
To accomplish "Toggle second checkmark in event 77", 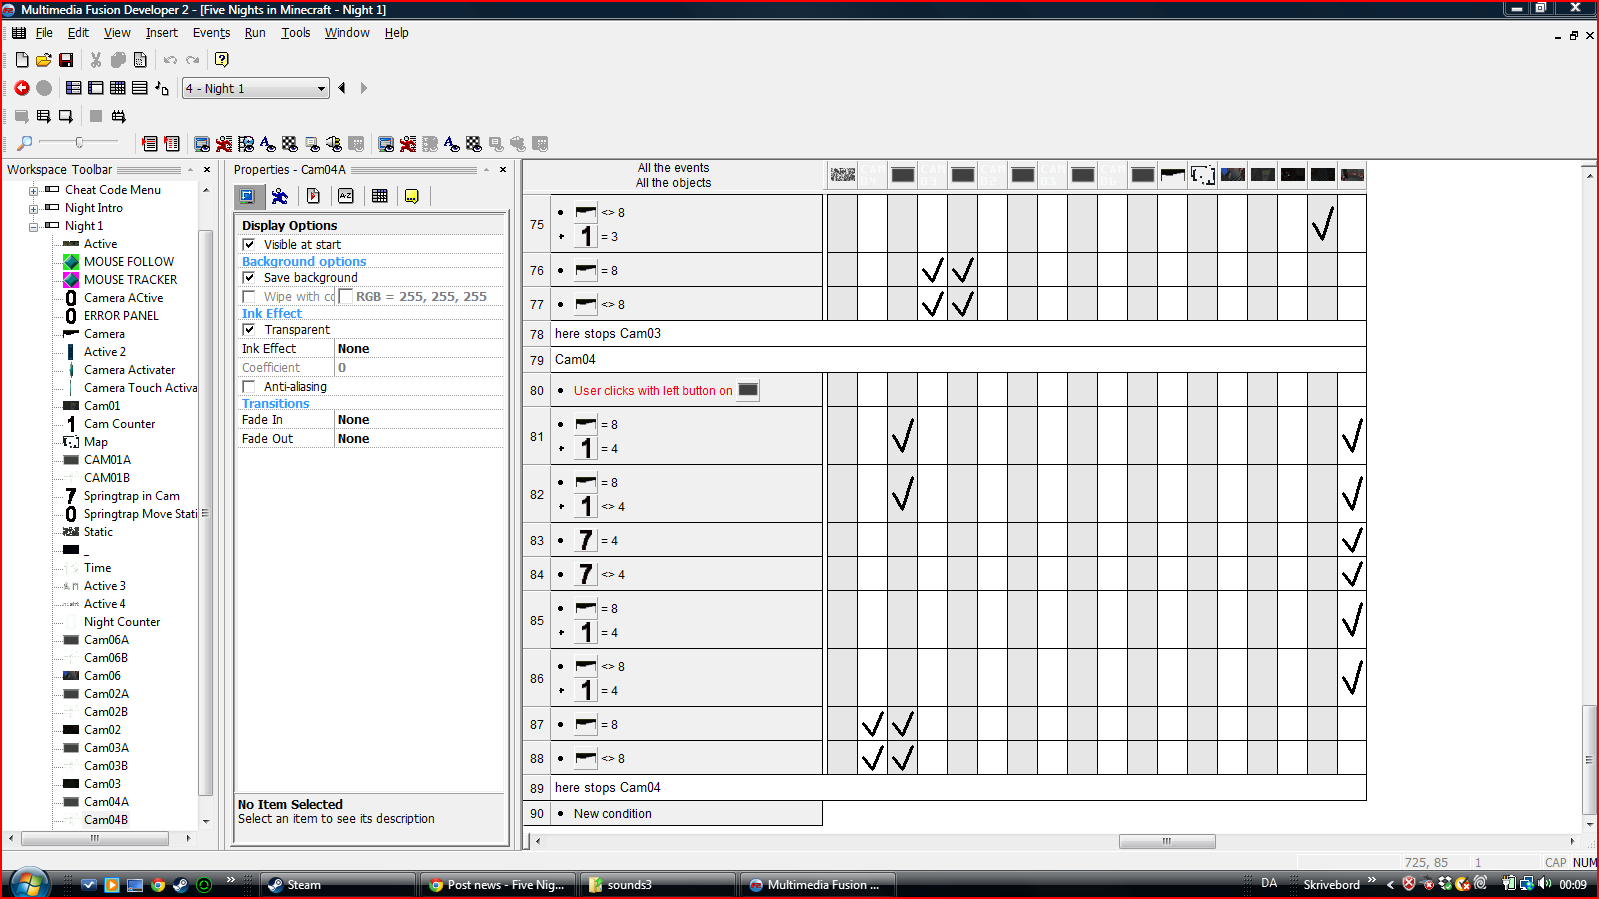I will [963, 304].
